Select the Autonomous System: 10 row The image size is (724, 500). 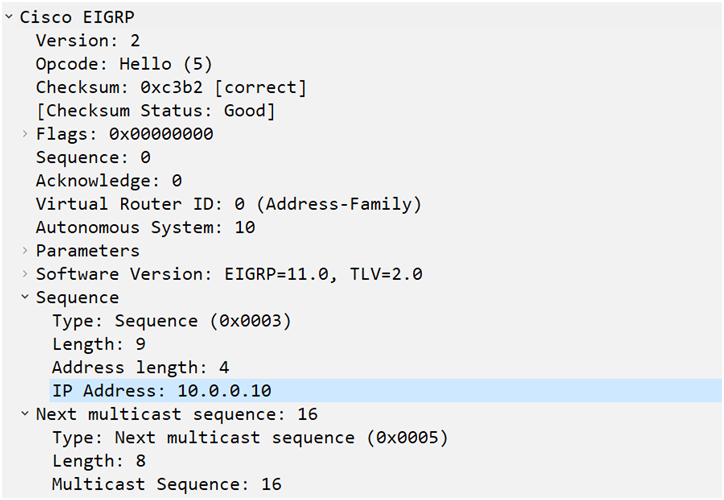145,228
